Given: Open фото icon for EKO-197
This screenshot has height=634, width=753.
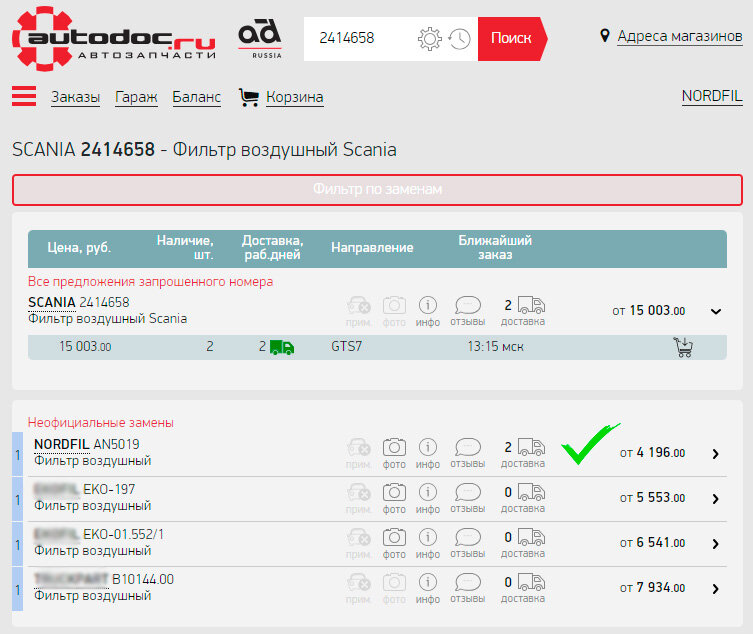Looking at the screenshot, I should click(x=394, y=499).
